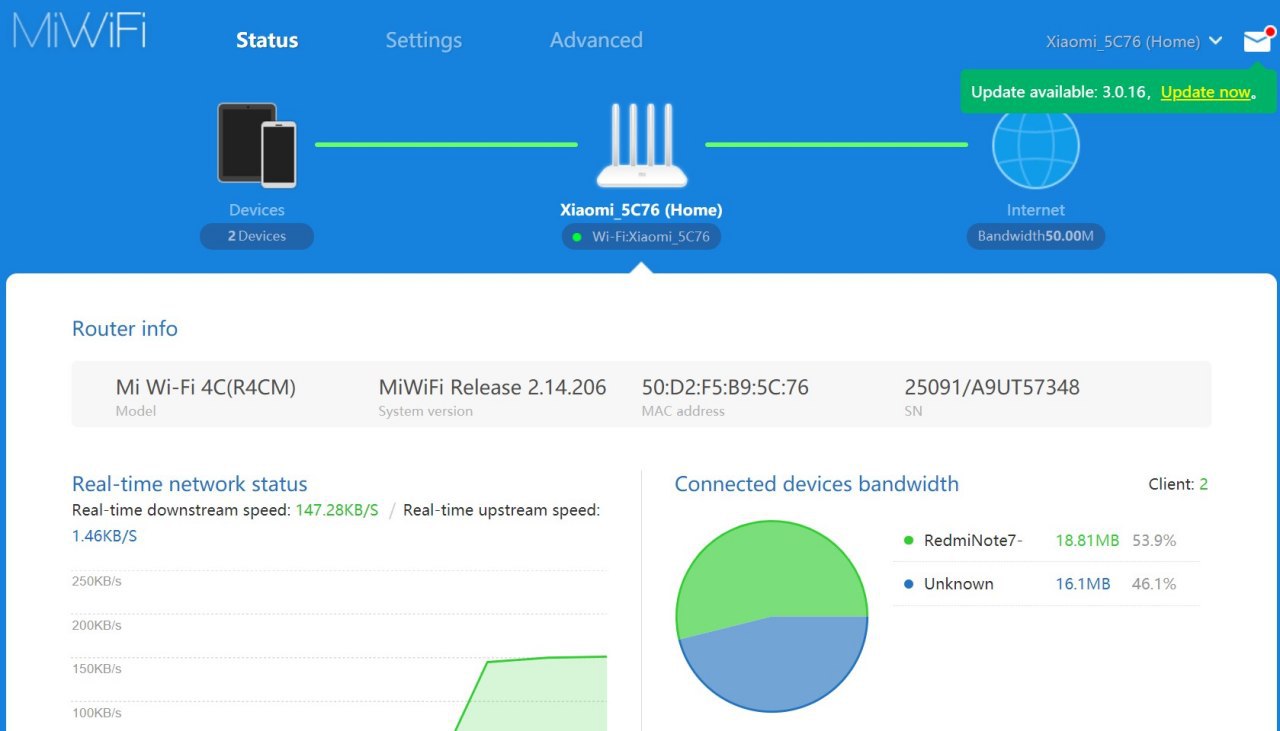The image size is (1280, 731).
Task: Open the Settings tab
Action: (424, 40)
